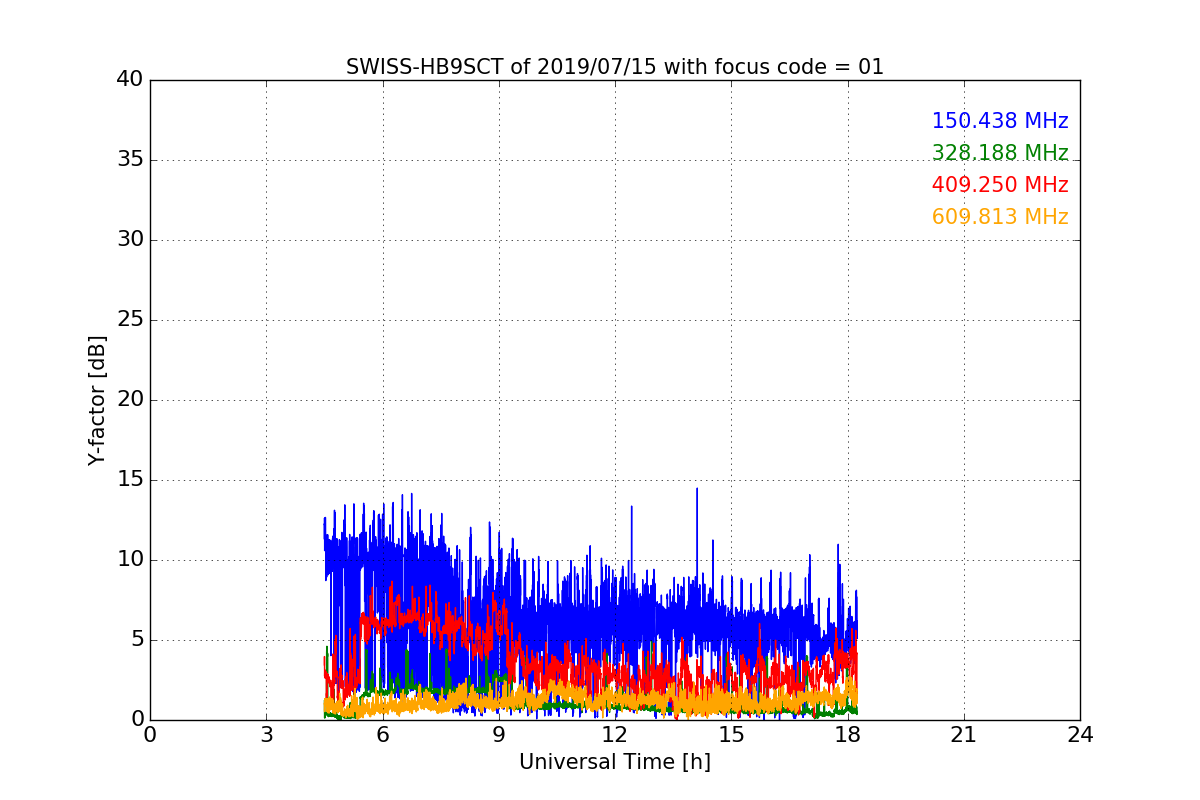Click the y-axis tick label 20
1200x800 pixels.
[x=130, y=400]
